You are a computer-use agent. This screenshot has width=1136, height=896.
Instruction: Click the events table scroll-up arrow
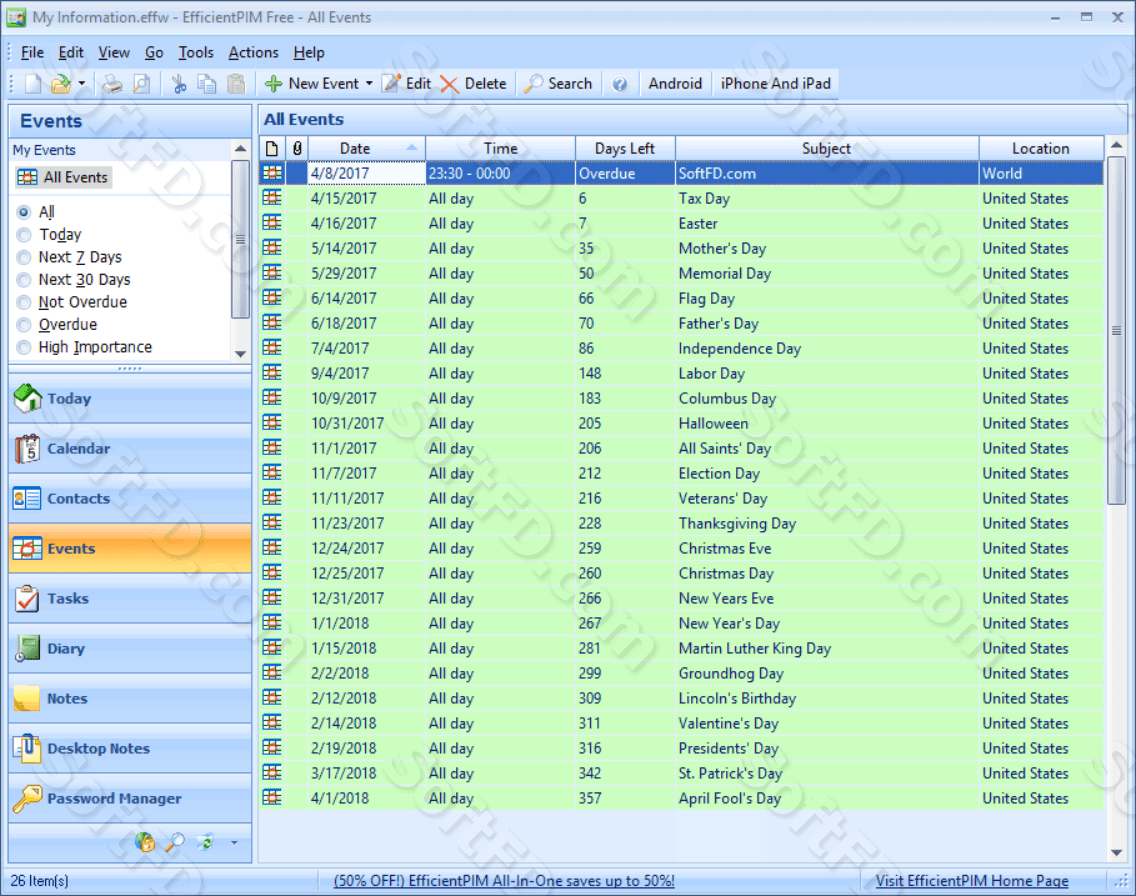tap(1116, 146)
